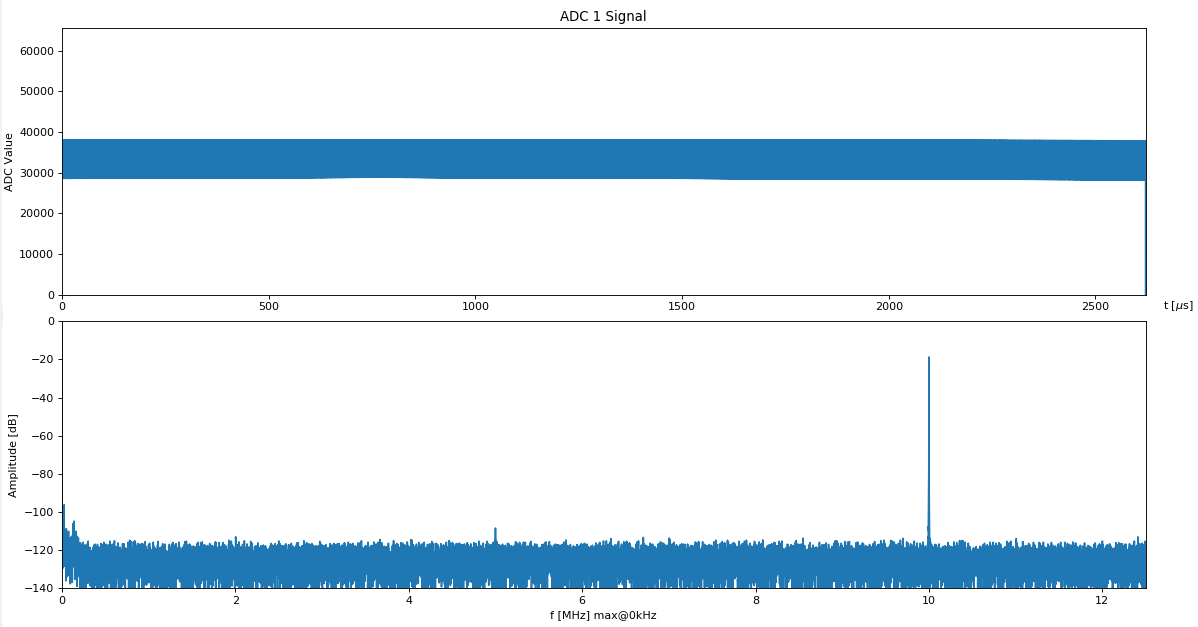Click the sharp drop ending the ADC trace

(x=1145, y=237)
